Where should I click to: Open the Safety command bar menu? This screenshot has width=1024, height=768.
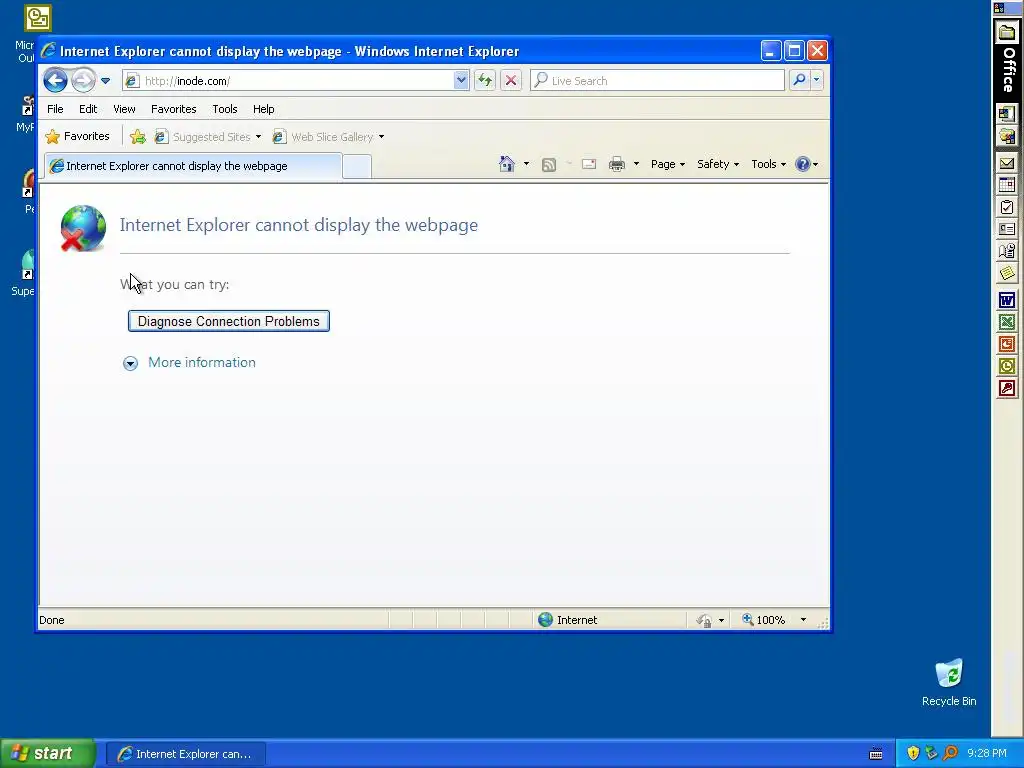tap(718, 164)
